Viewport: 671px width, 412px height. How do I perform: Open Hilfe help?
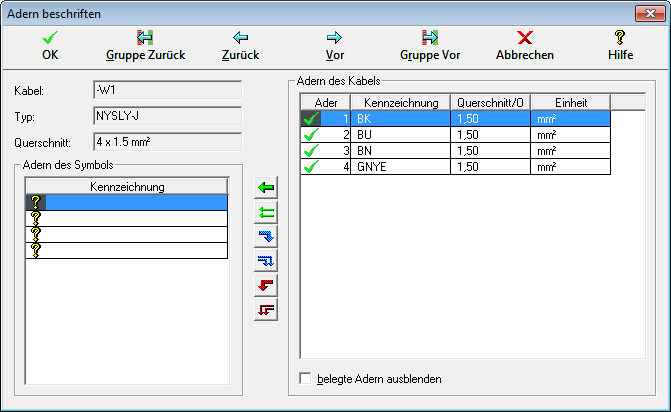620,46
